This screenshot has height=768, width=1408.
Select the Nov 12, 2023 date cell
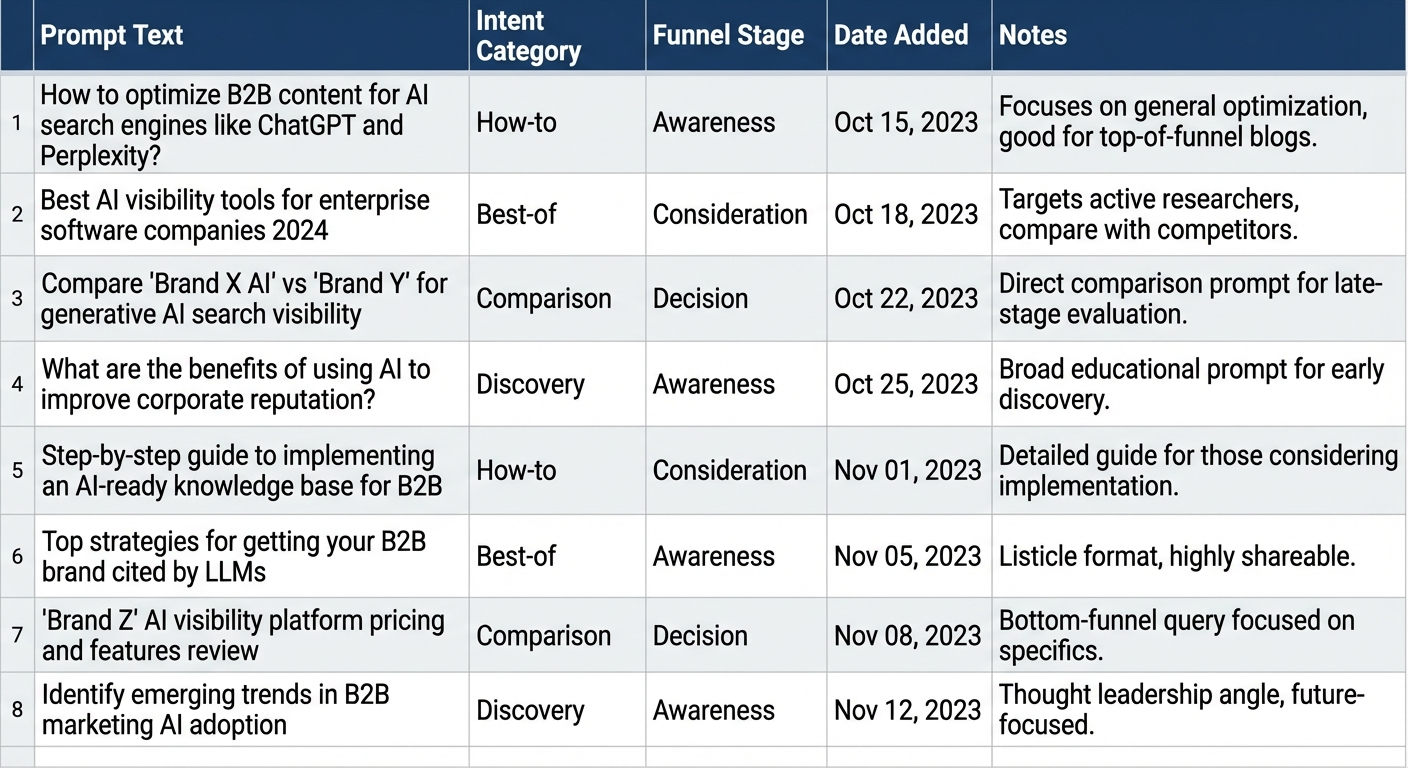click(907, 710)
